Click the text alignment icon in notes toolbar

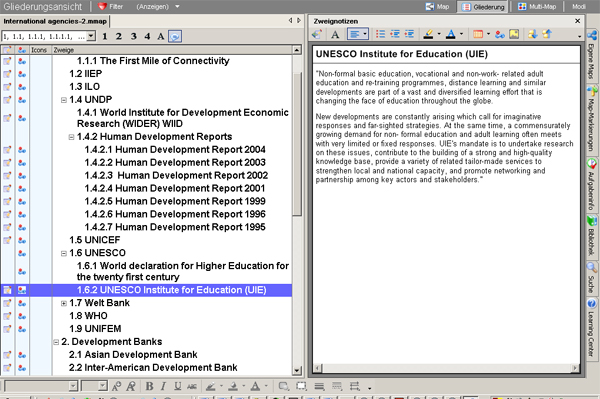[355, 34]
